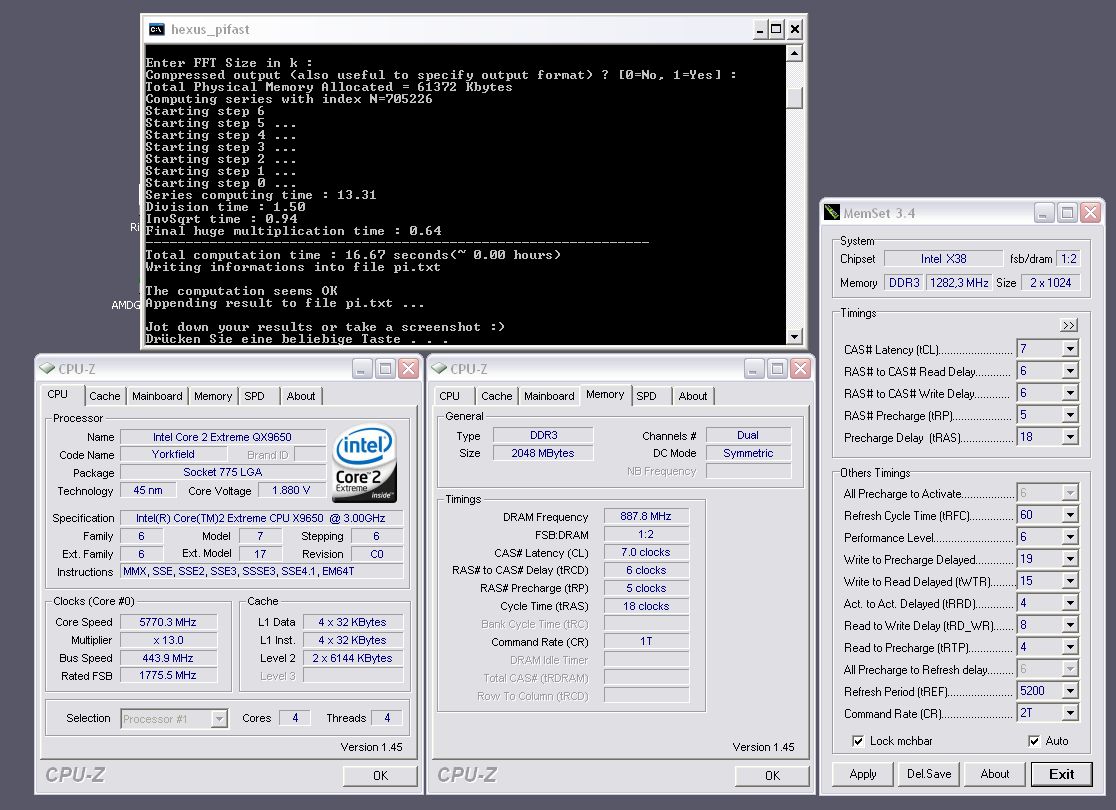Open the Refresh Cycle Time (tRFC) dropdown
The height and width of the screenshot is (810, 1116).
(1070, 515)
